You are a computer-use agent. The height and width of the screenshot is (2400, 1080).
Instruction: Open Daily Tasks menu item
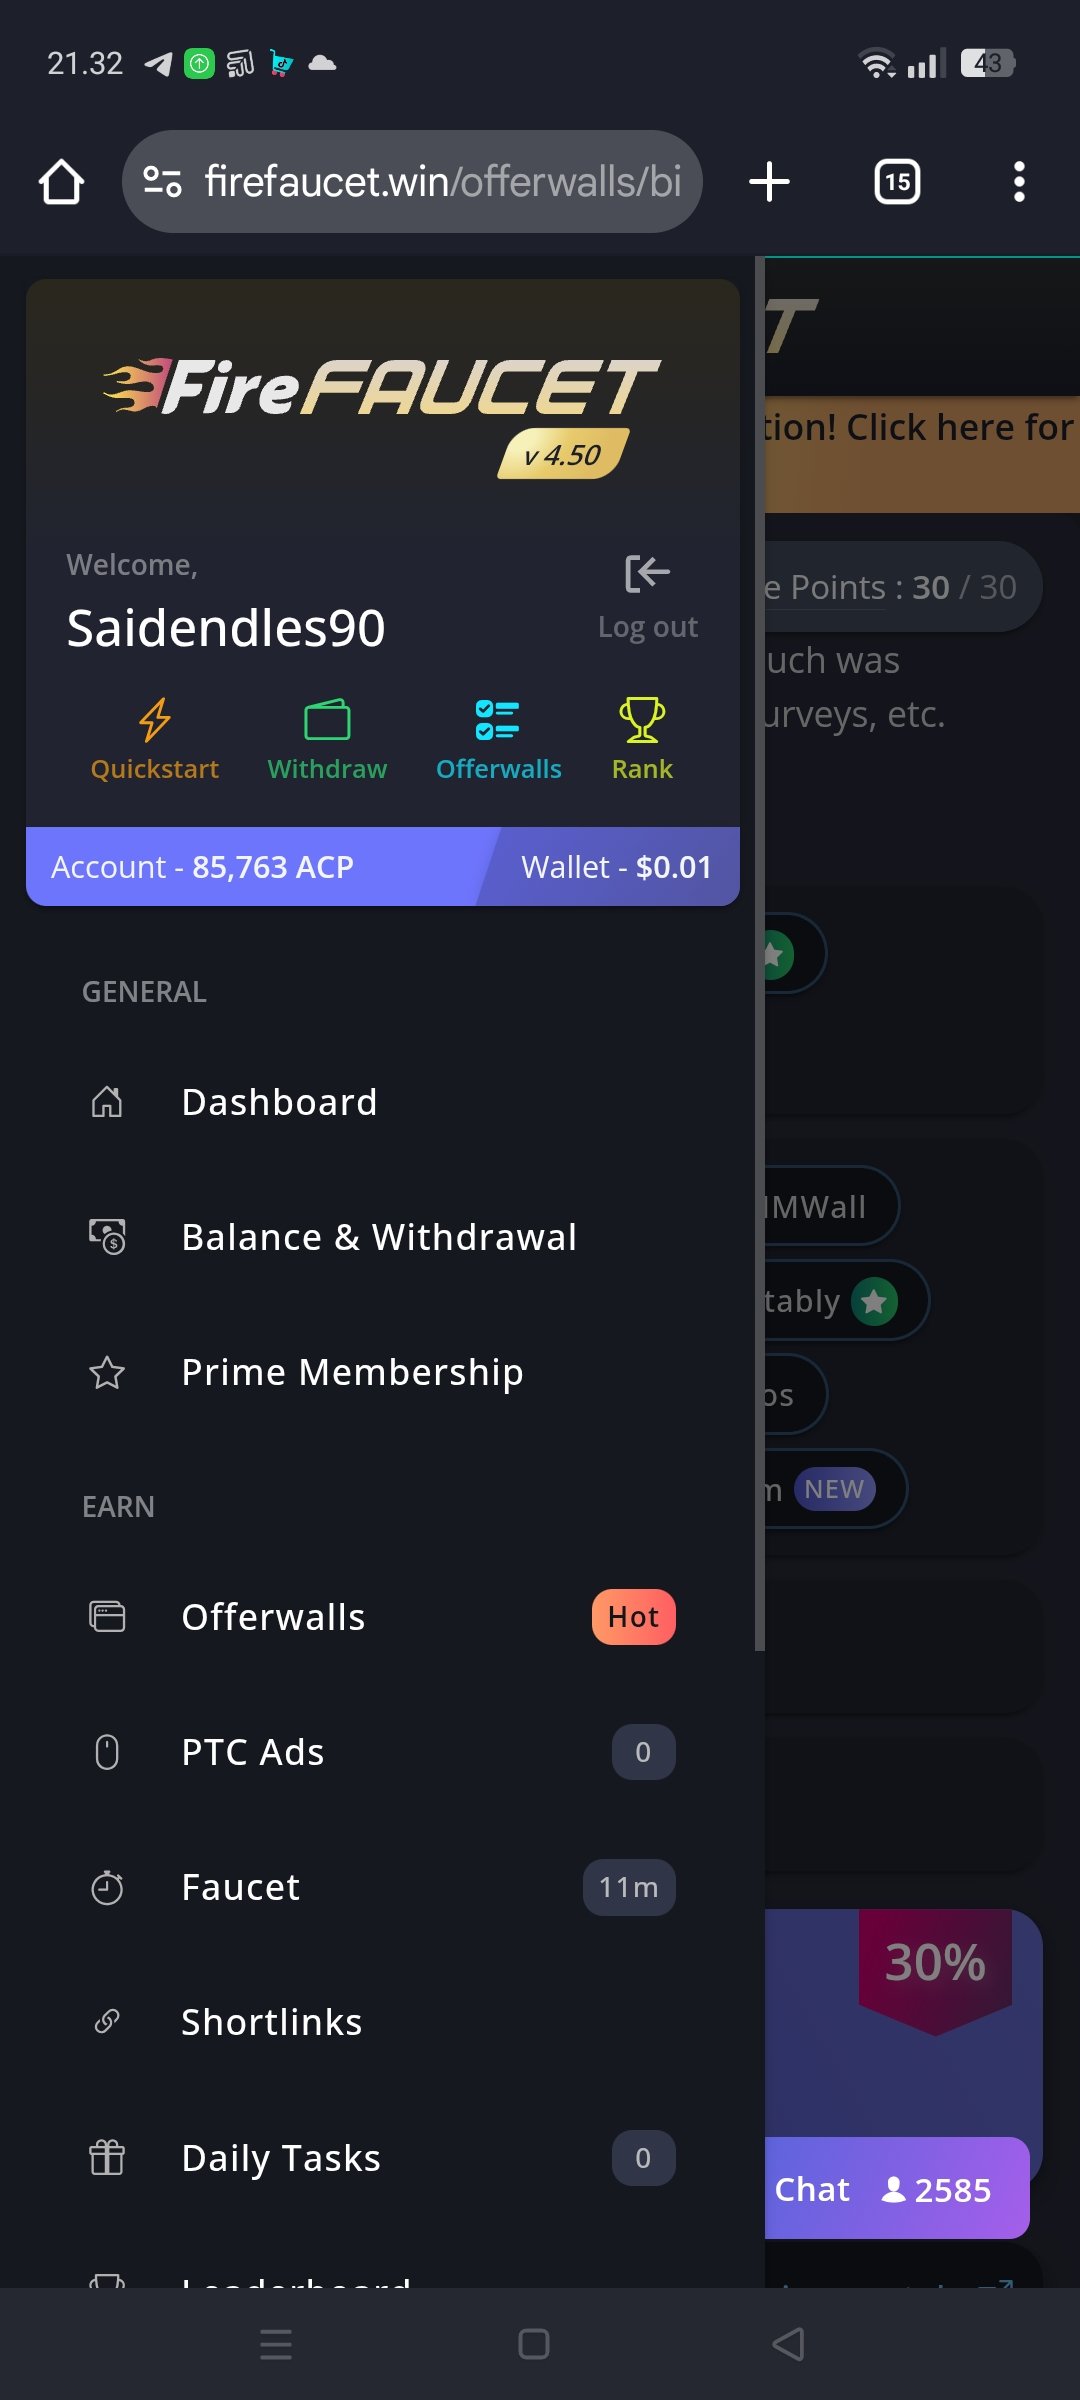(x=380, y=2158)
